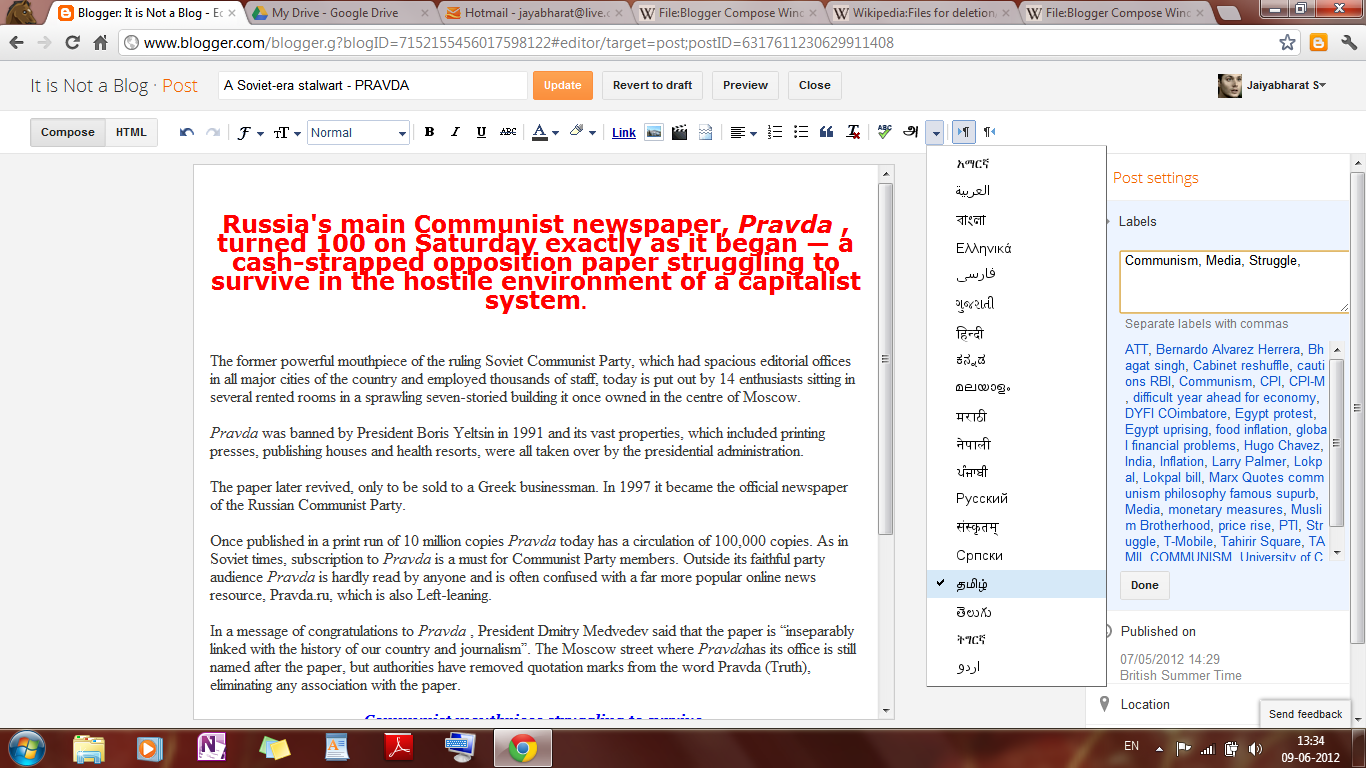Click the labels text box
The image size is (1366, 769).
coord(1234,281)
